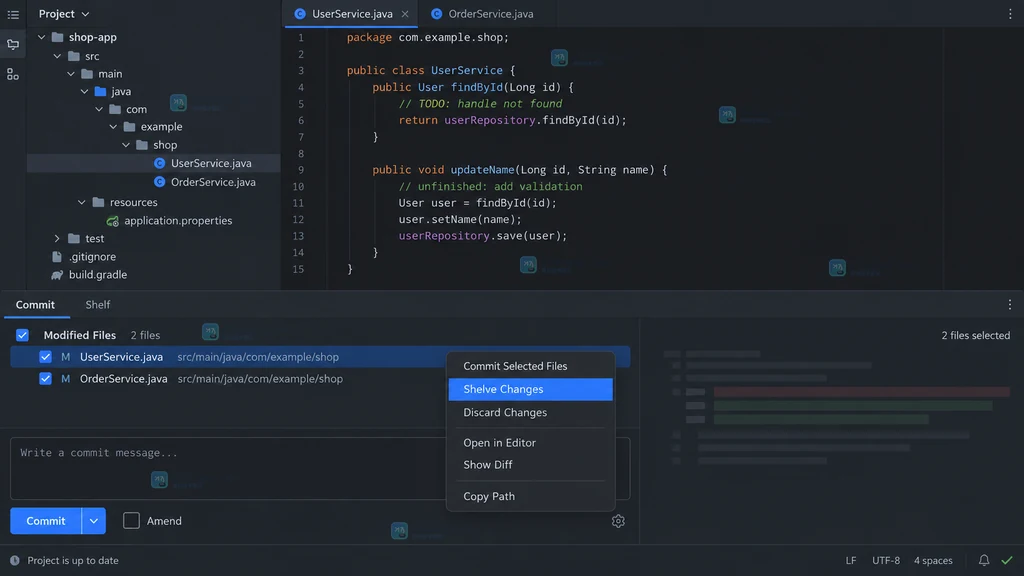Image resolution: width=1024 pixels, height=576 pixels.
Task: Click the test folder icon
Action: (74, 239)
